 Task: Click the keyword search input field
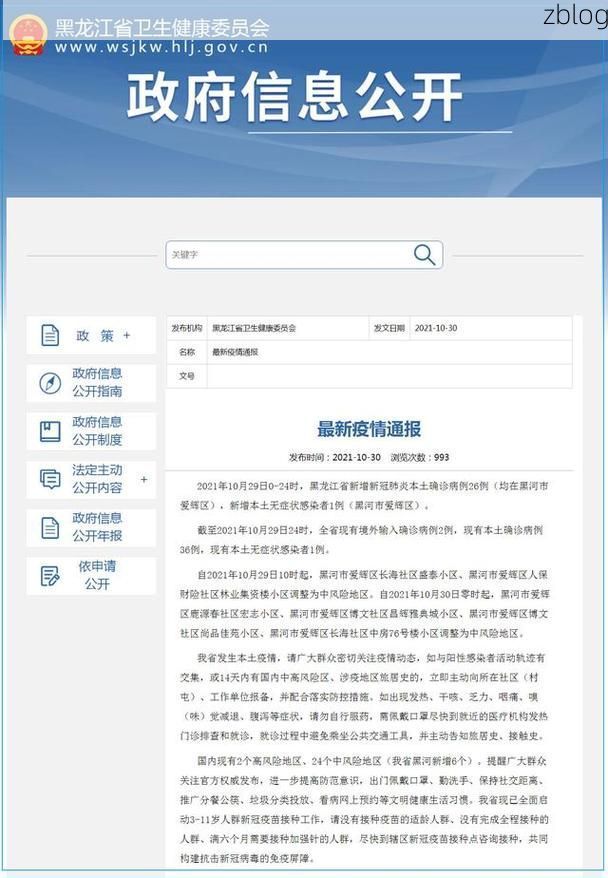(x=304, y=255)
